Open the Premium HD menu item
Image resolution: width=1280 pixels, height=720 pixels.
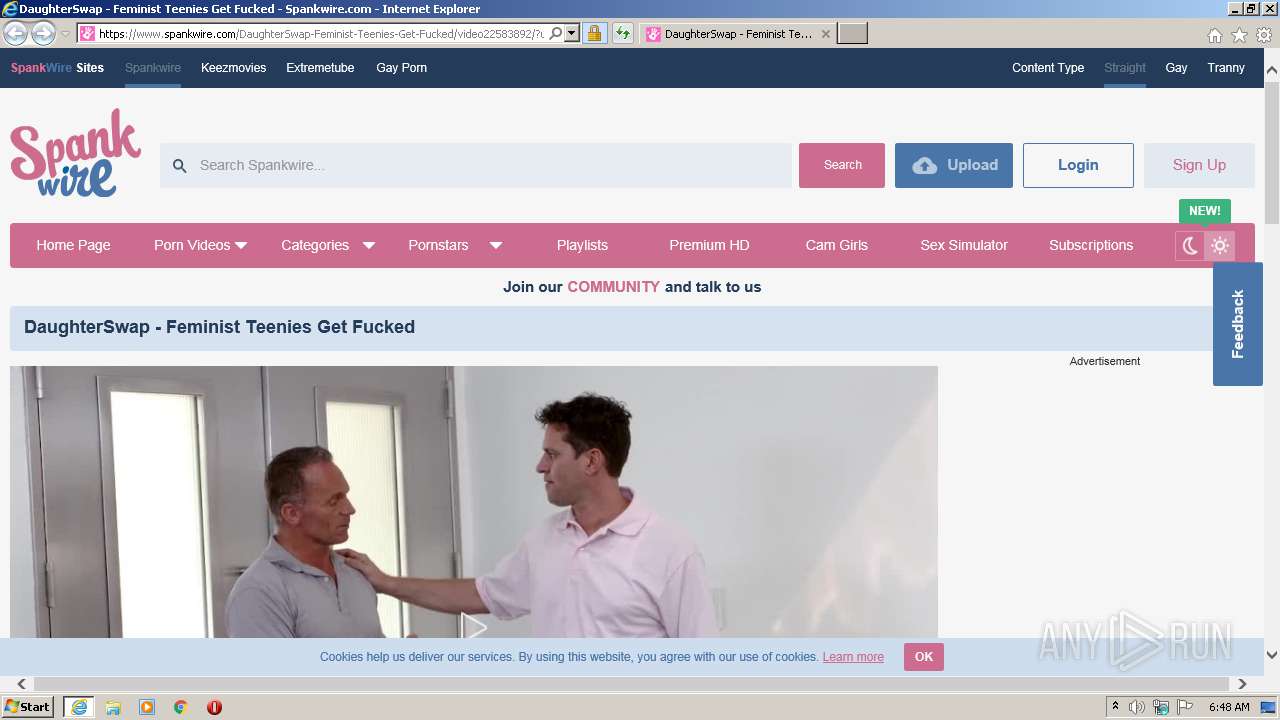pos(709,245)
